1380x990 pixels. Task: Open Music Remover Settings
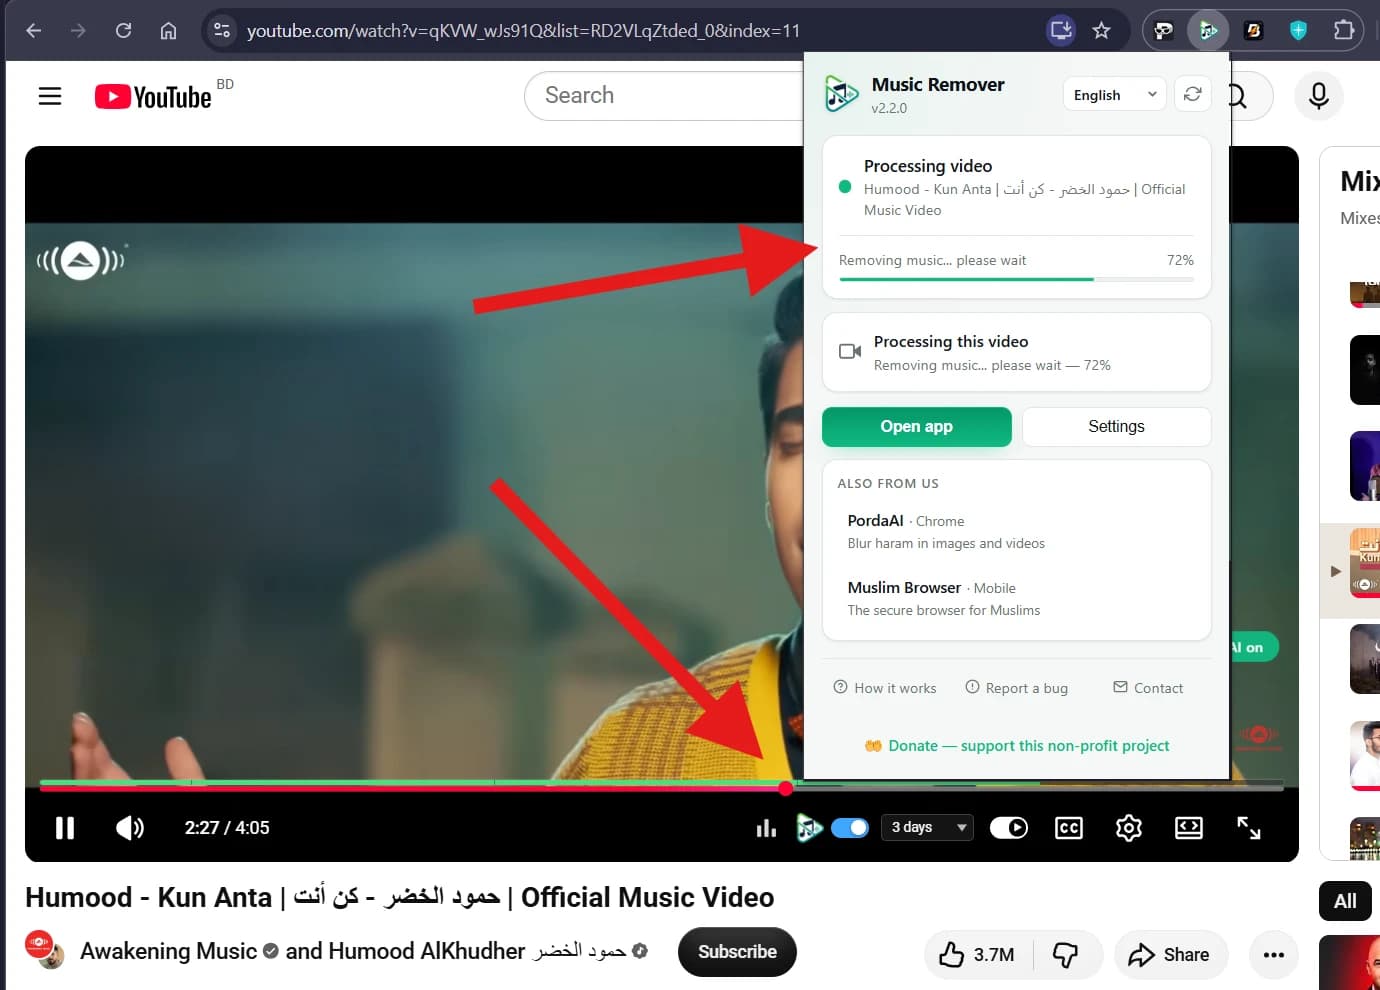coord(1116,426)
